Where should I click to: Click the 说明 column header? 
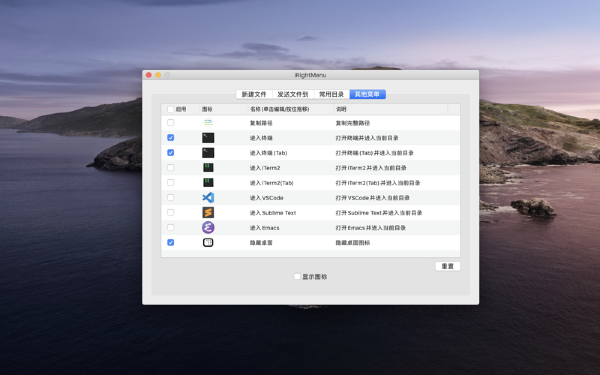coord(341,109)
